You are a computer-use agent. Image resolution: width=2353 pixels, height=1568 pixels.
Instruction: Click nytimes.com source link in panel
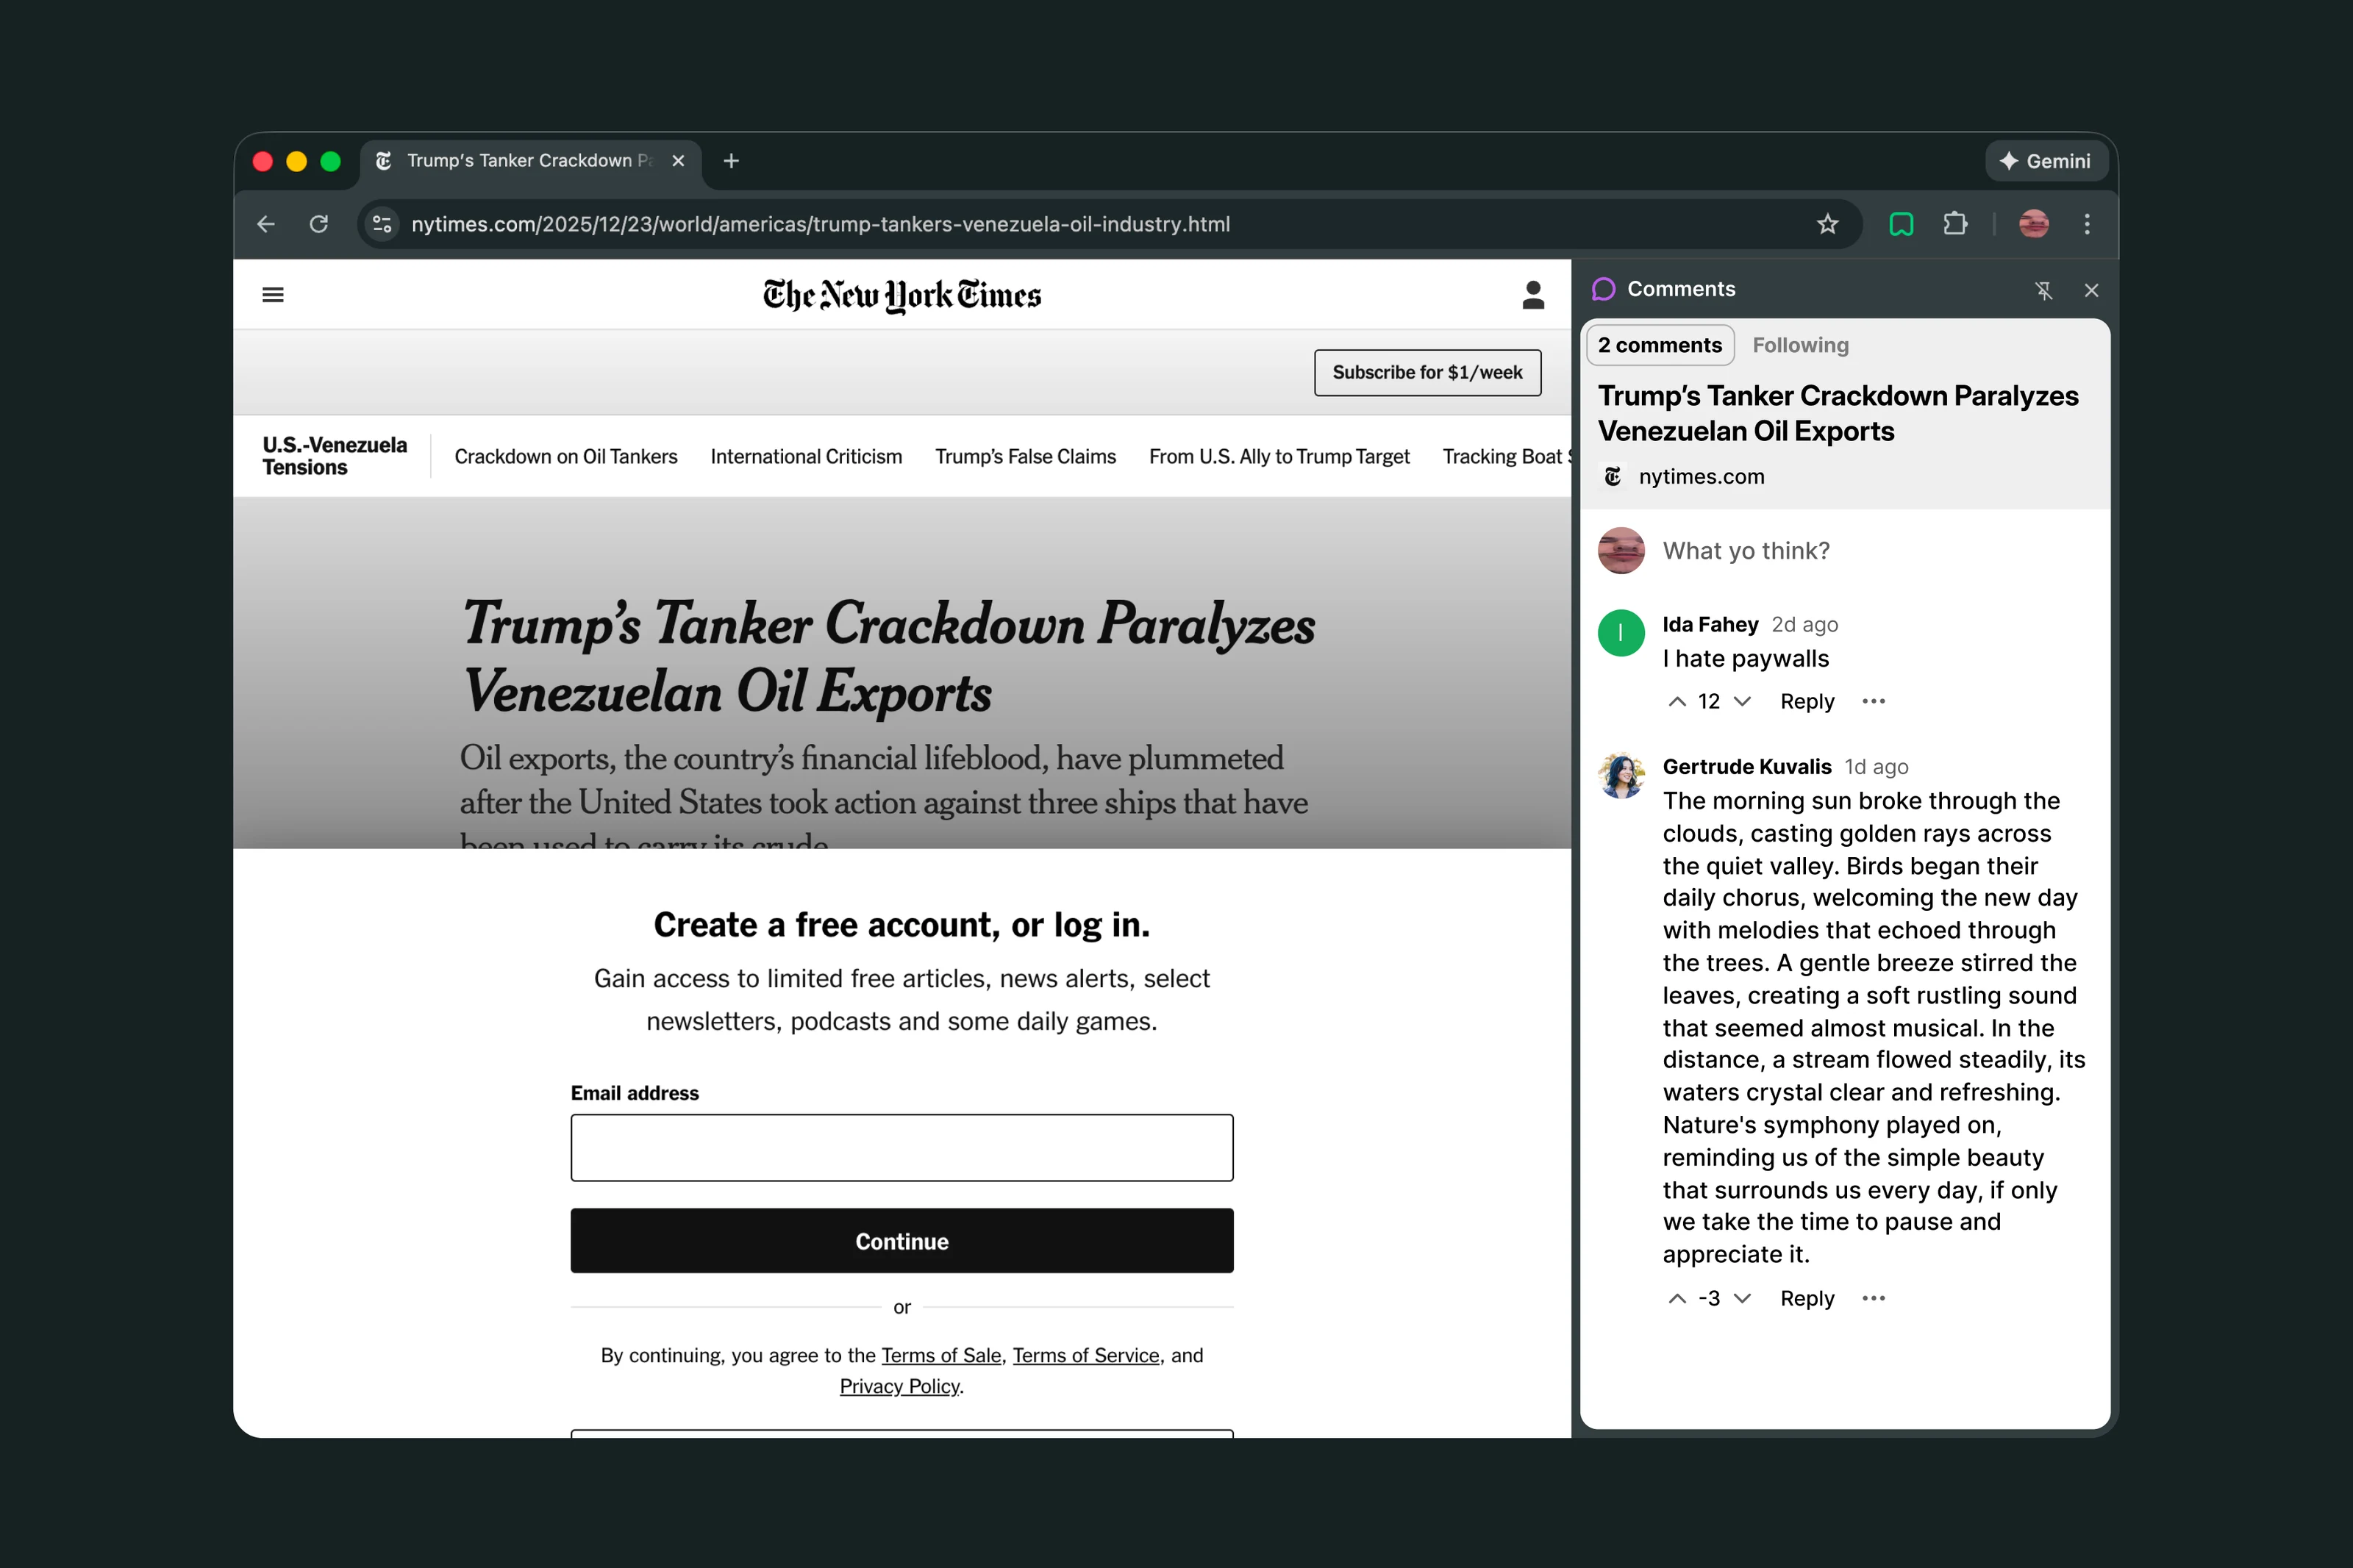[x=1701, y=477]
